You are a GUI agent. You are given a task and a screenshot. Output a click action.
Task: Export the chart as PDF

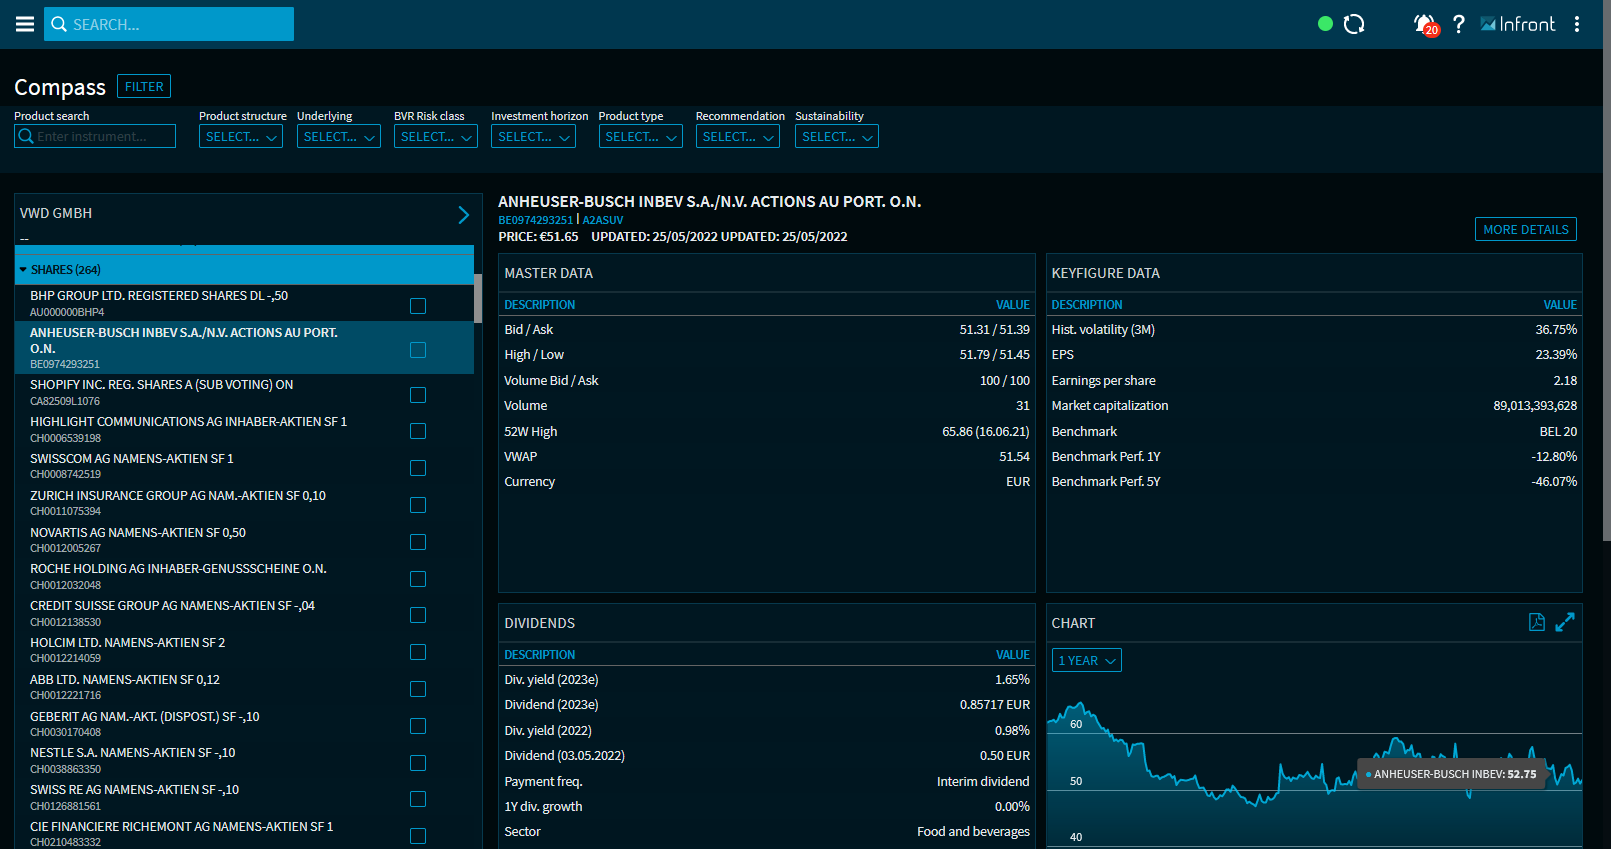(x=1537, y=622)
